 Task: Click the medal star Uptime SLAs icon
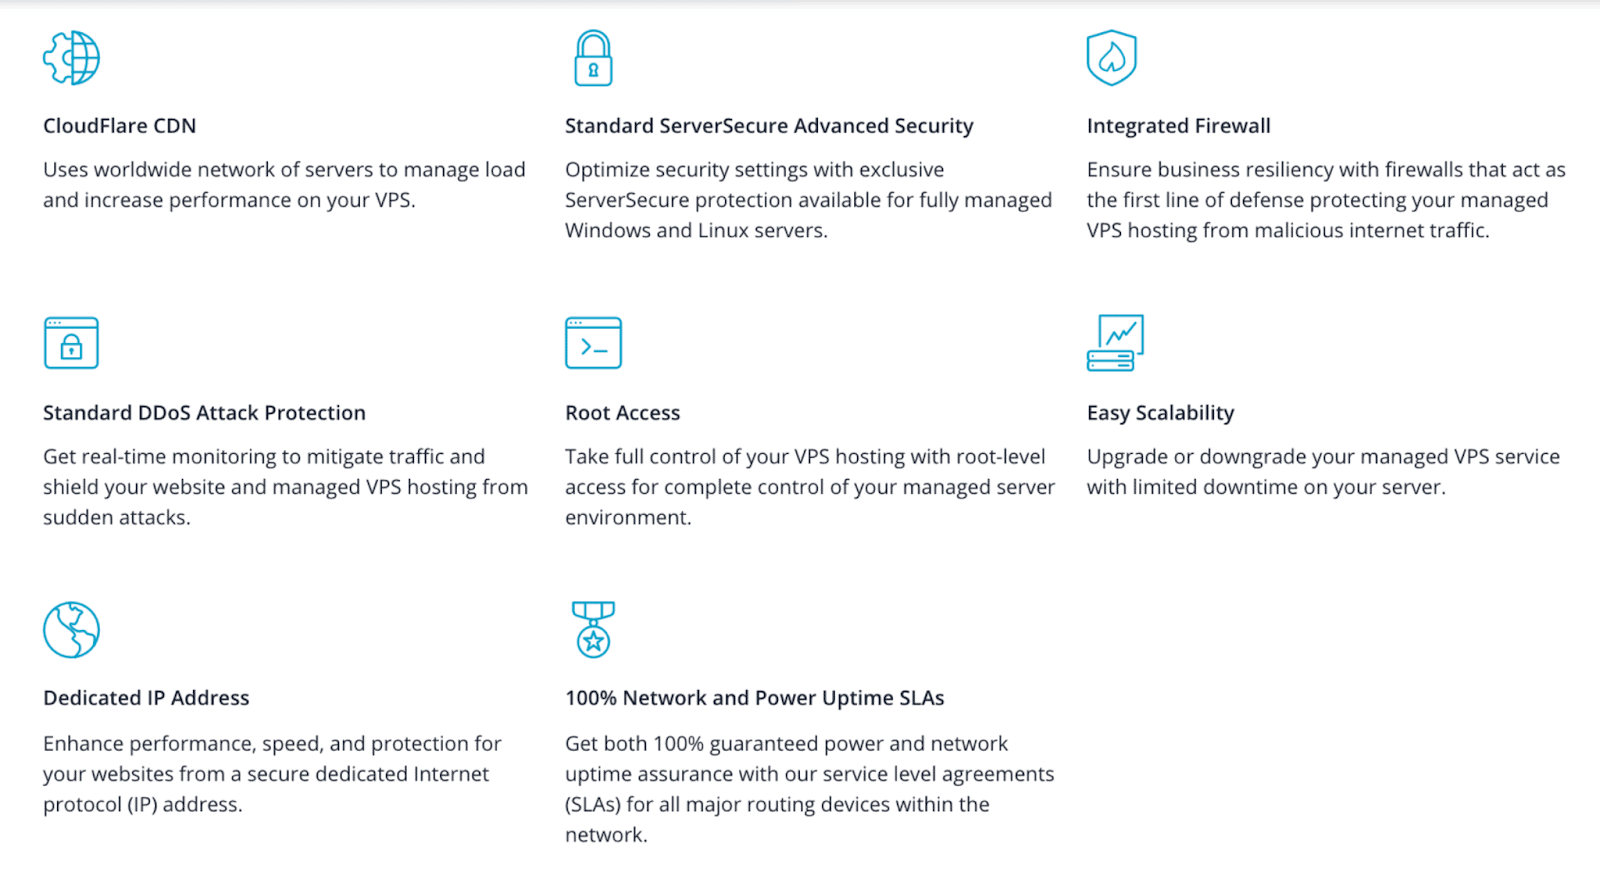tap(593, 629)
